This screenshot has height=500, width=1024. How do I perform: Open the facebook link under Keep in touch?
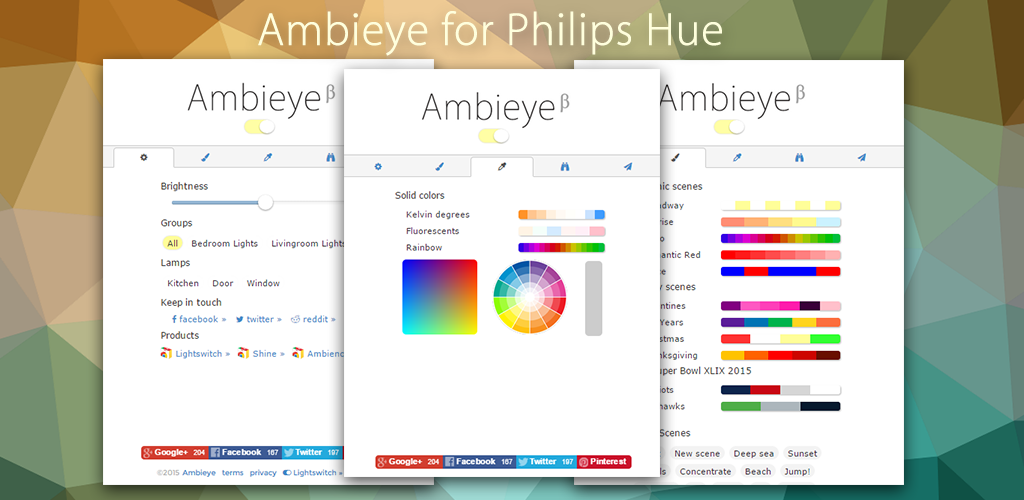coord(199,319)
